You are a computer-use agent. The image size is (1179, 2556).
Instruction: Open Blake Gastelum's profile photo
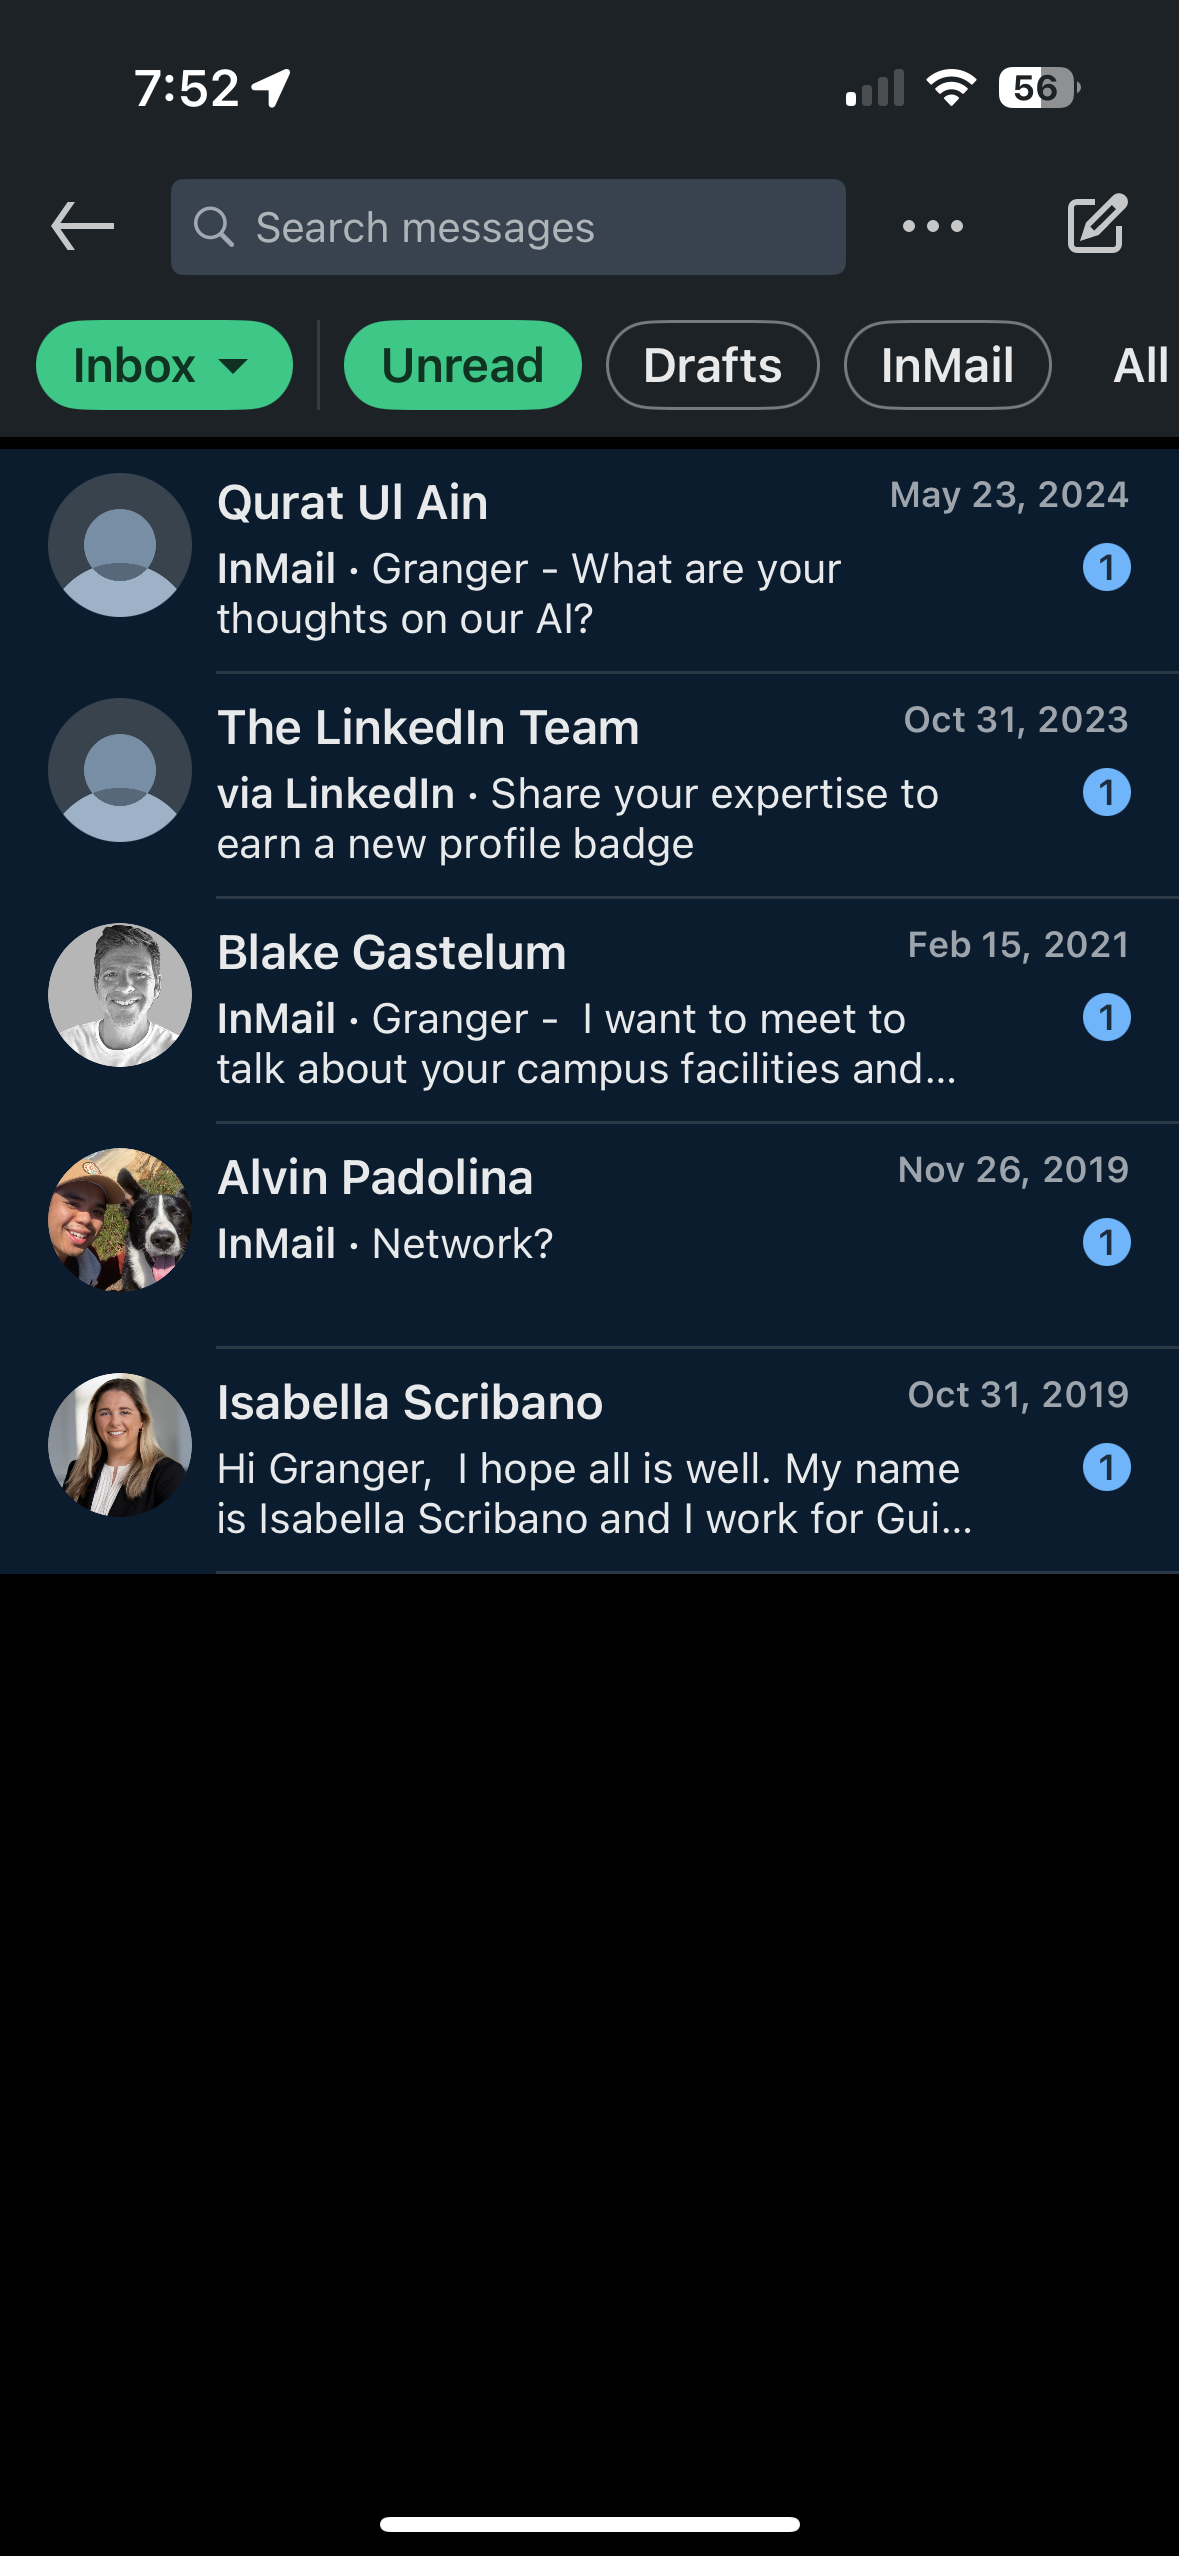click(x=120, y=995)
